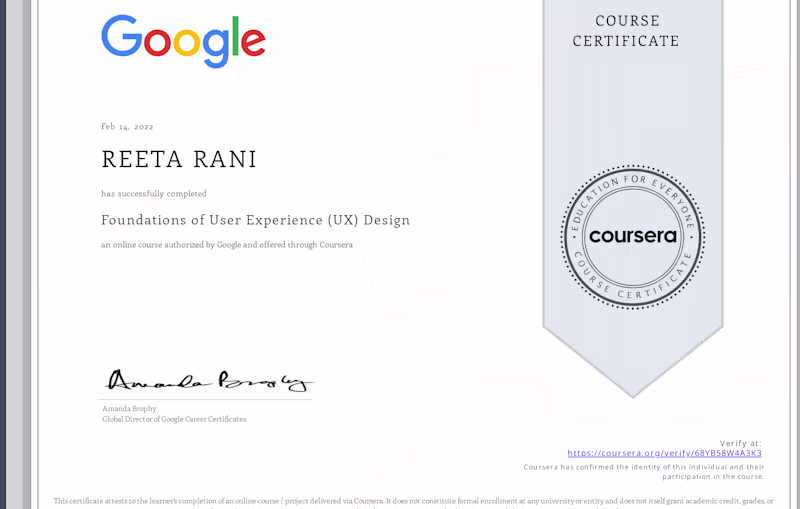Click the COURSE CERTIFICATE ribbon heading
The height and width of the screenshot is (509, 800).
click(x=626, y=31)
